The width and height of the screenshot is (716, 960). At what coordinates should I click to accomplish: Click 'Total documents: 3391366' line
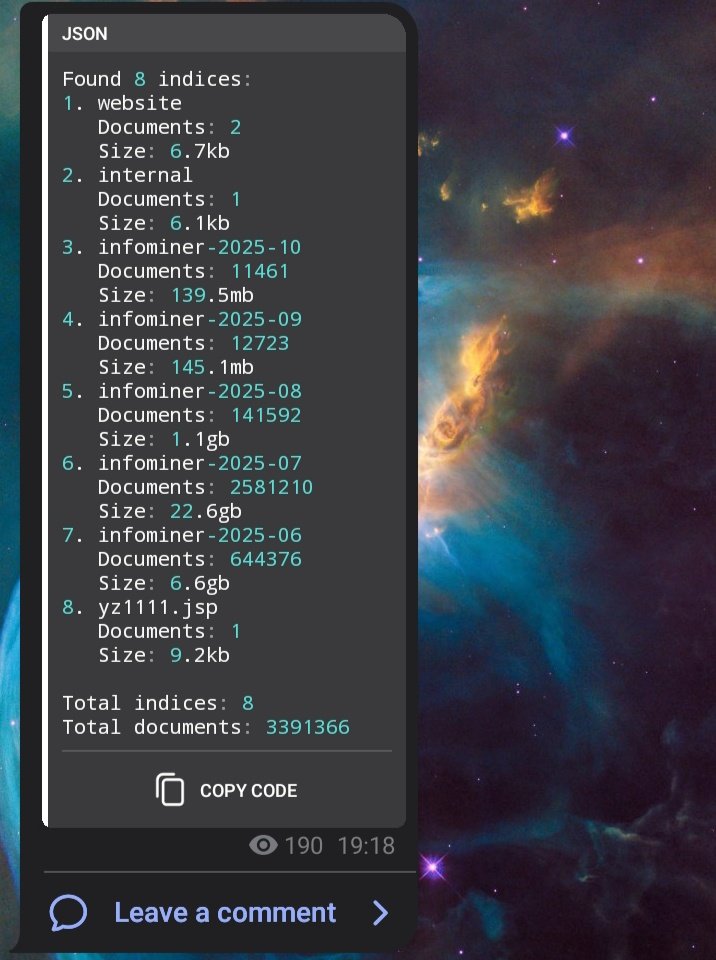[206, 727]
